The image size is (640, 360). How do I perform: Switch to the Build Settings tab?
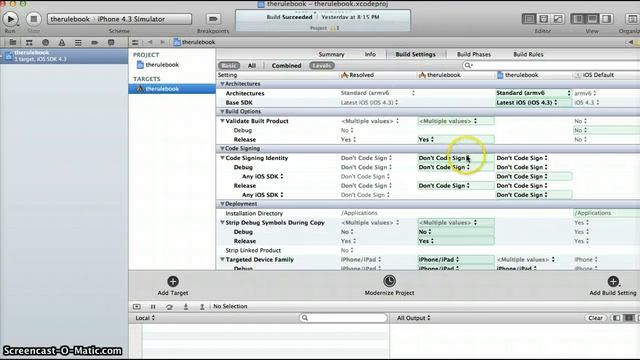pyautogui.click(x=416, y=54)
